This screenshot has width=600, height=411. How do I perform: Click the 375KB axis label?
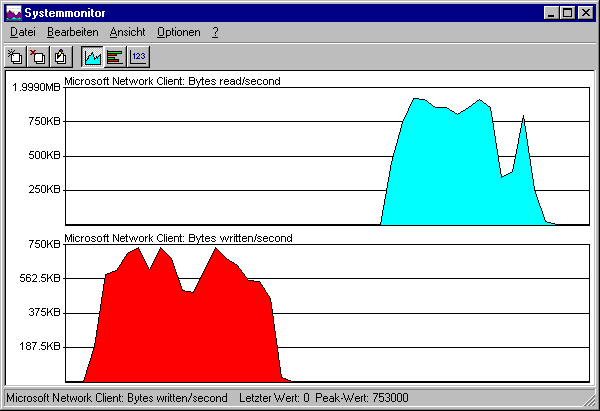point(44,313)
